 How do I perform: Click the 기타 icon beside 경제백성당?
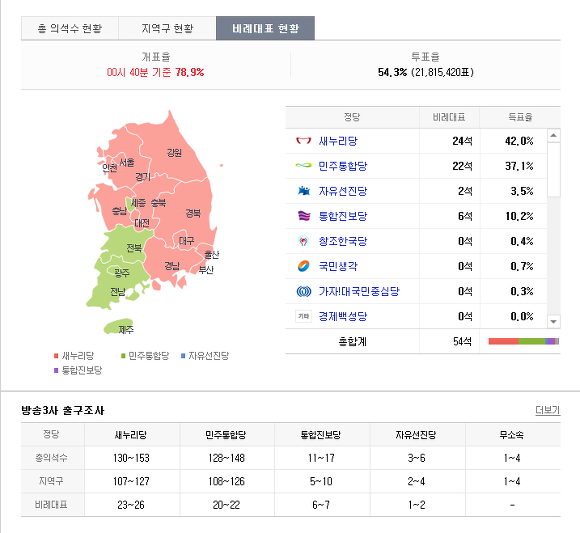click(303, 316)
